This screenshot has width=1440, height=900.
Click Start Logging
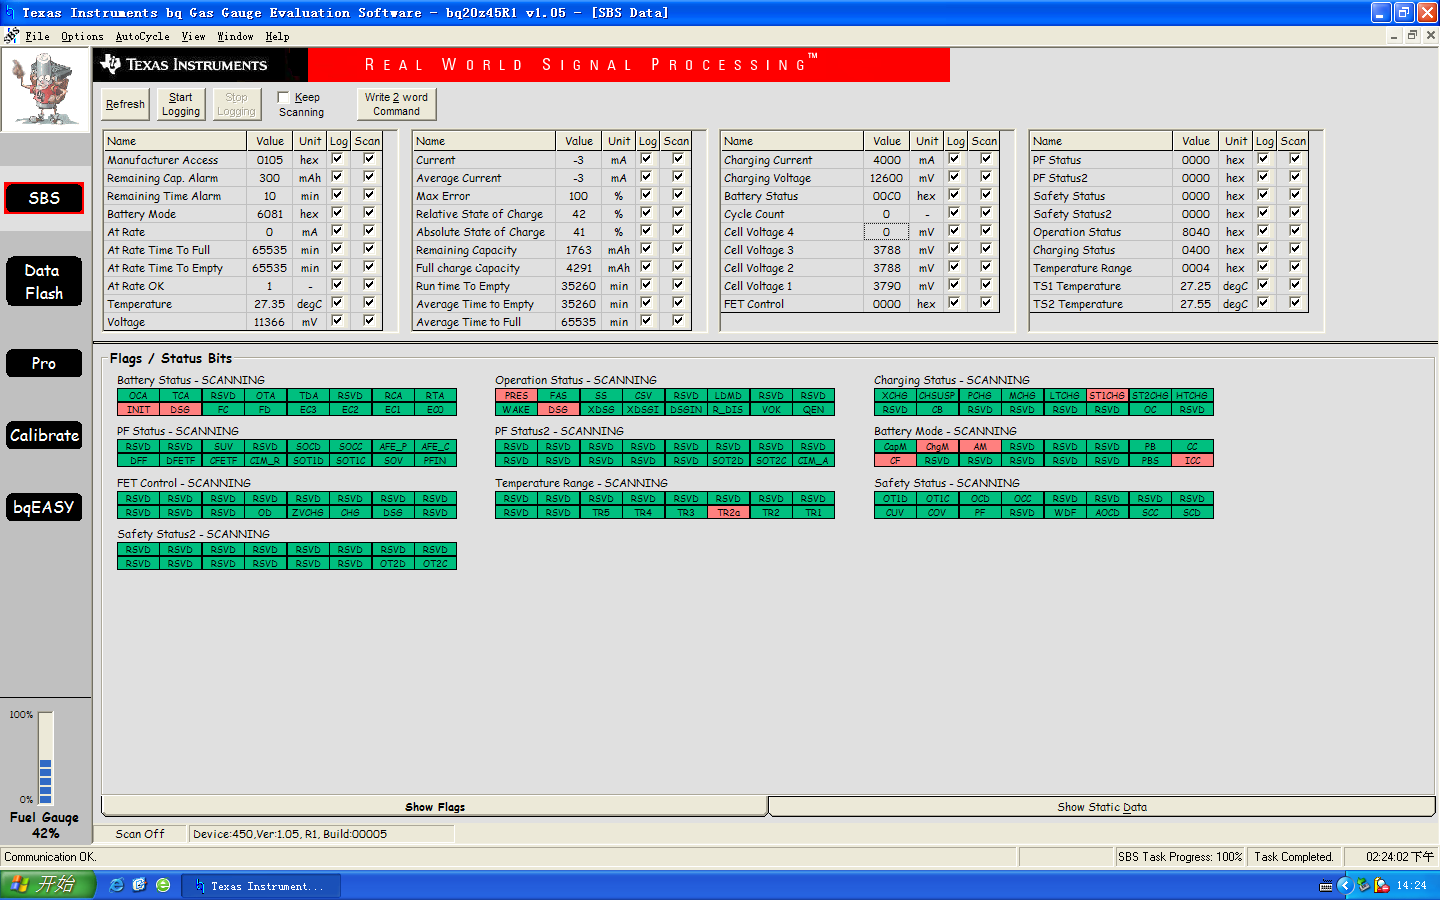tap(181, 104)
